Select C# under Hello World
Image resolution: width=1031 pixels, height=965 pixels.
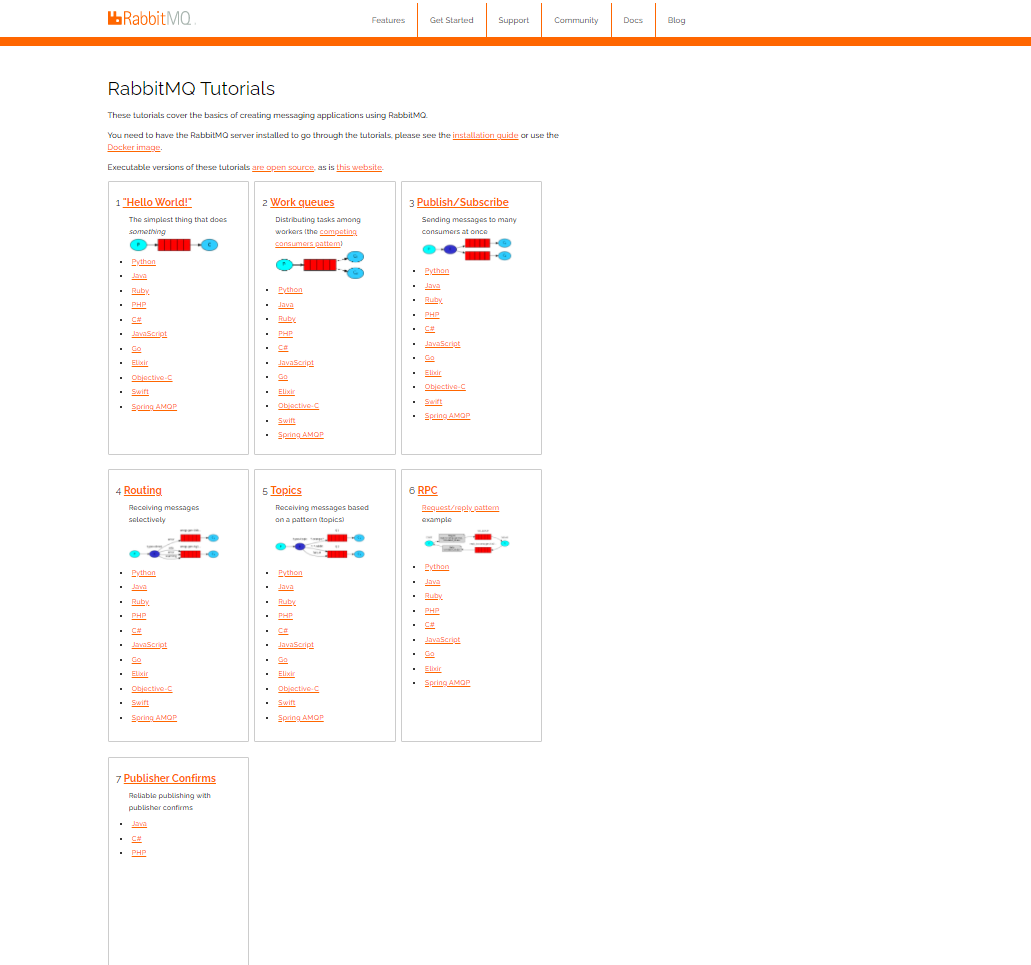pyautogui.click(x=136, y=319)
